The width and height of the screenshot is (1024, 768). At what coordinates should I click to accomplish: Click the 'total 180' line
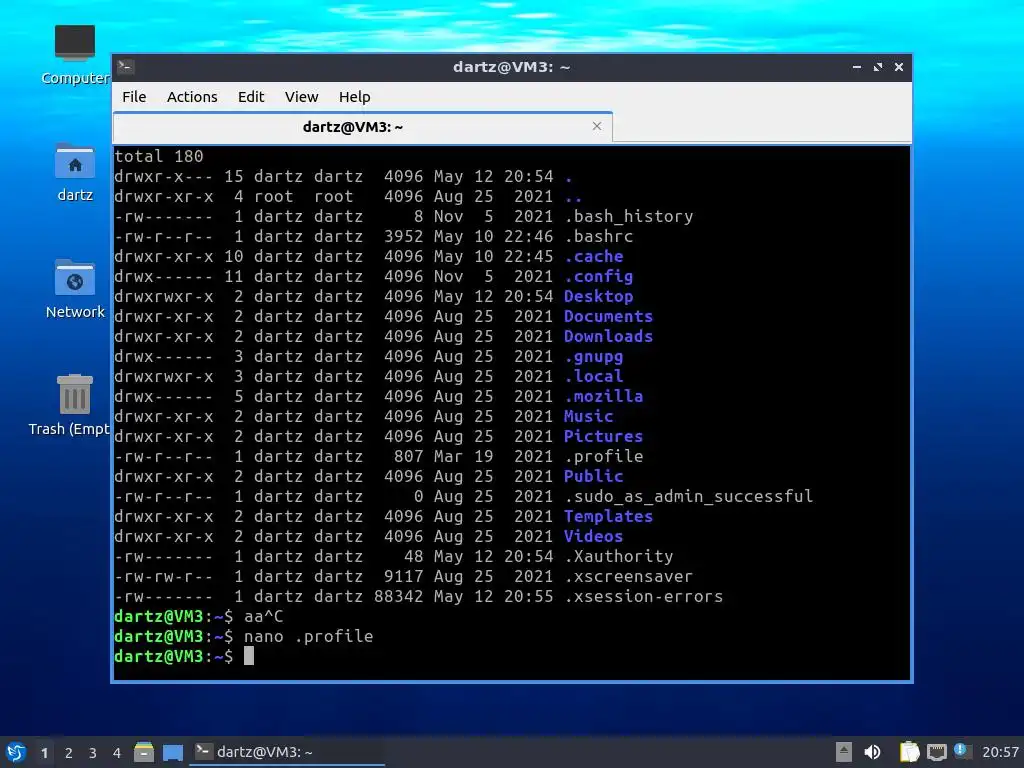[159, 156]
